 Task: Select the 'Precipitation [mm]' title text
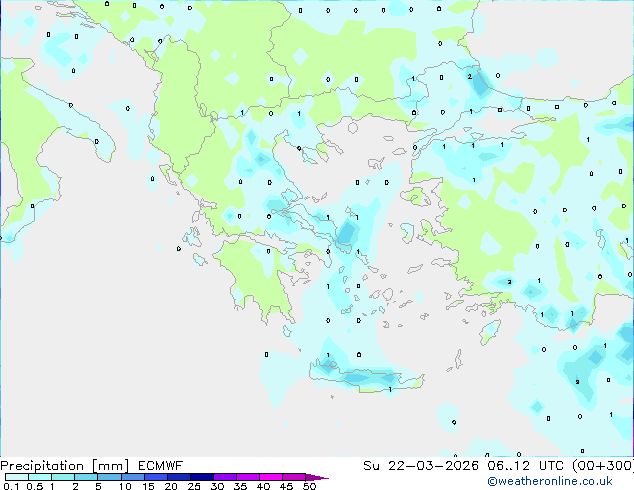pos(65,466)
